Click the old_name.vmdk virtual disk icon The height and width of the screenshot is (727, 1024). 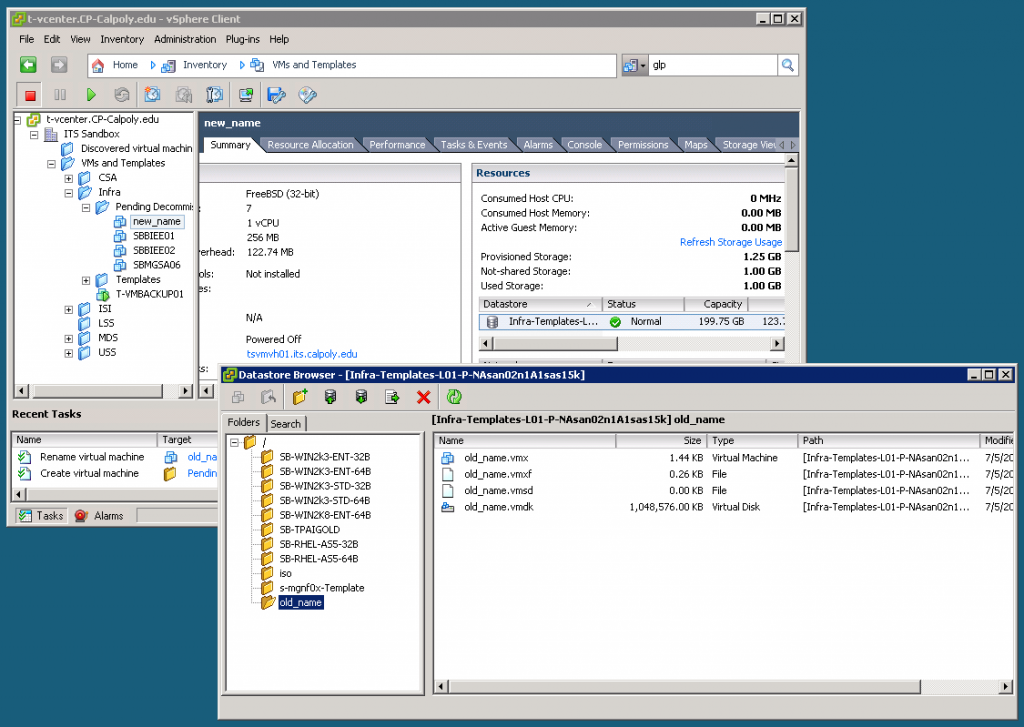coord(448,507)
